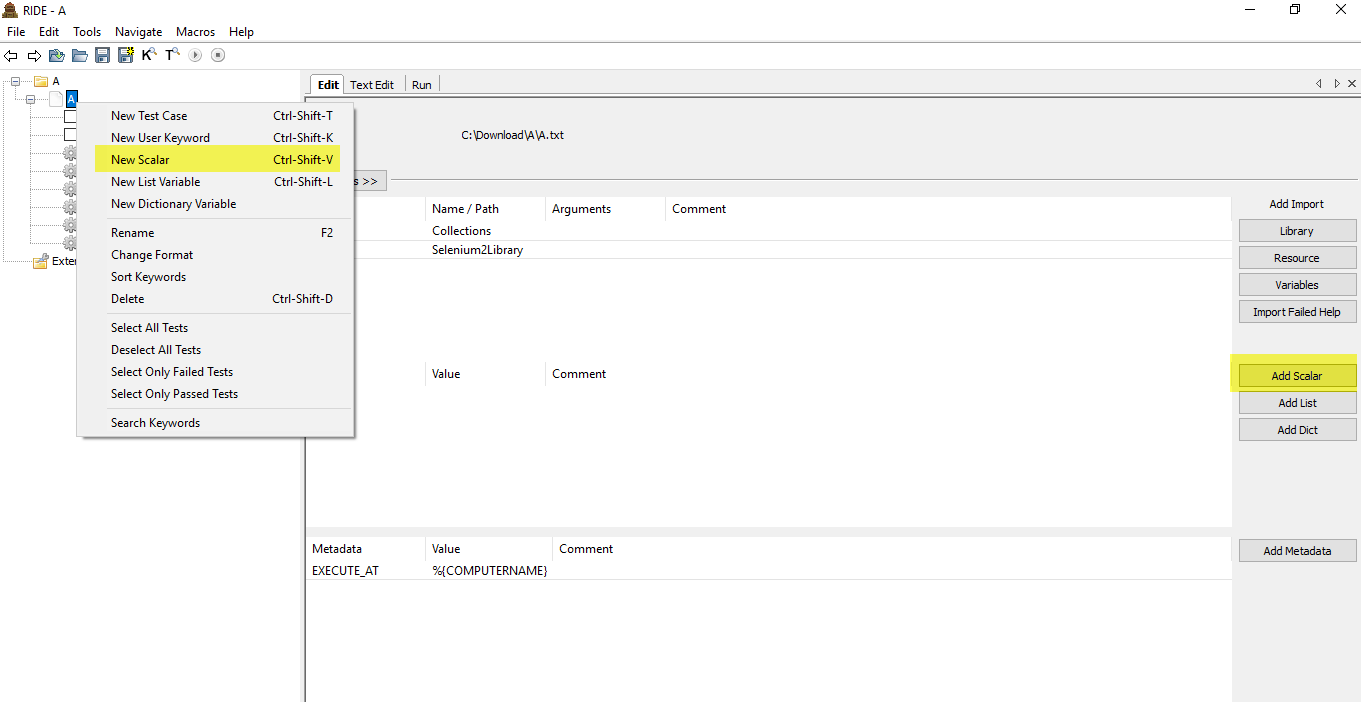Image resolution: width=1361 pixels, height=702 pixels.
Task: Click the Go Back navigation arrow icon
Action: (x=11, y=55)
